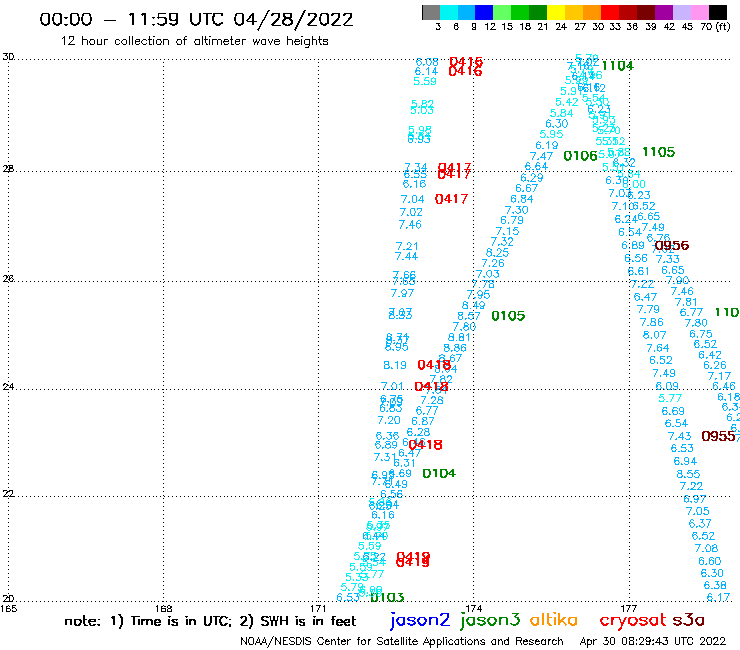This screenshot has width=740, height=650.
Task: Click wave height value '8.81'
Action: [459, 338]
